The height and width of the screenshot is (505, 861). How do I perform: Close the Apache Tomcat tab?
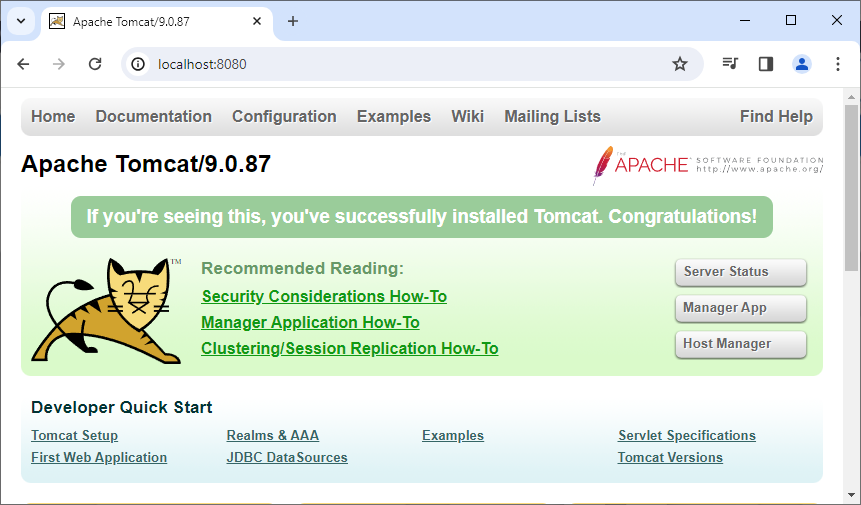click(x=257, y=21)
